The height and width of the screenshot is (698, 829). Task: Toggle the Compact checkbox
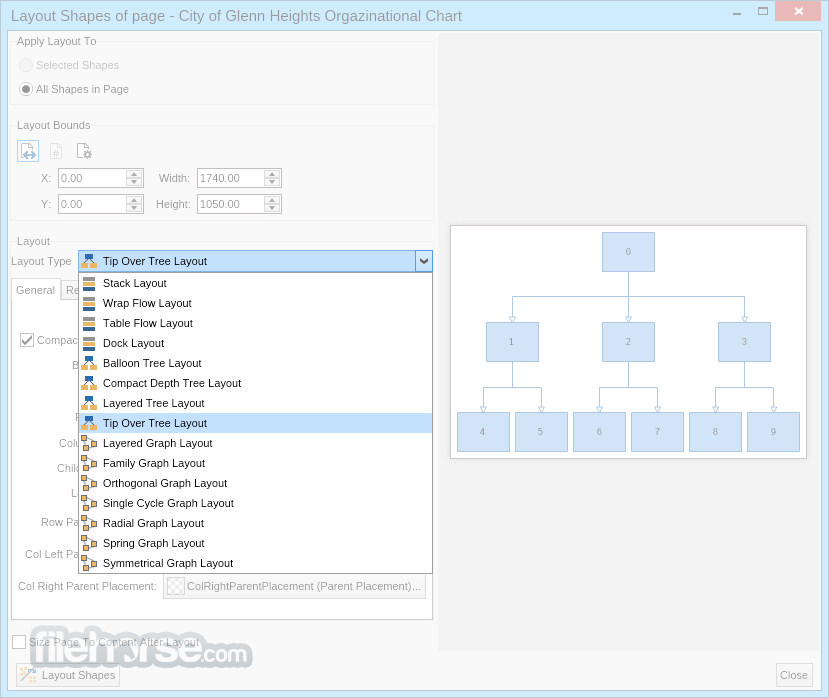[26, 340]
